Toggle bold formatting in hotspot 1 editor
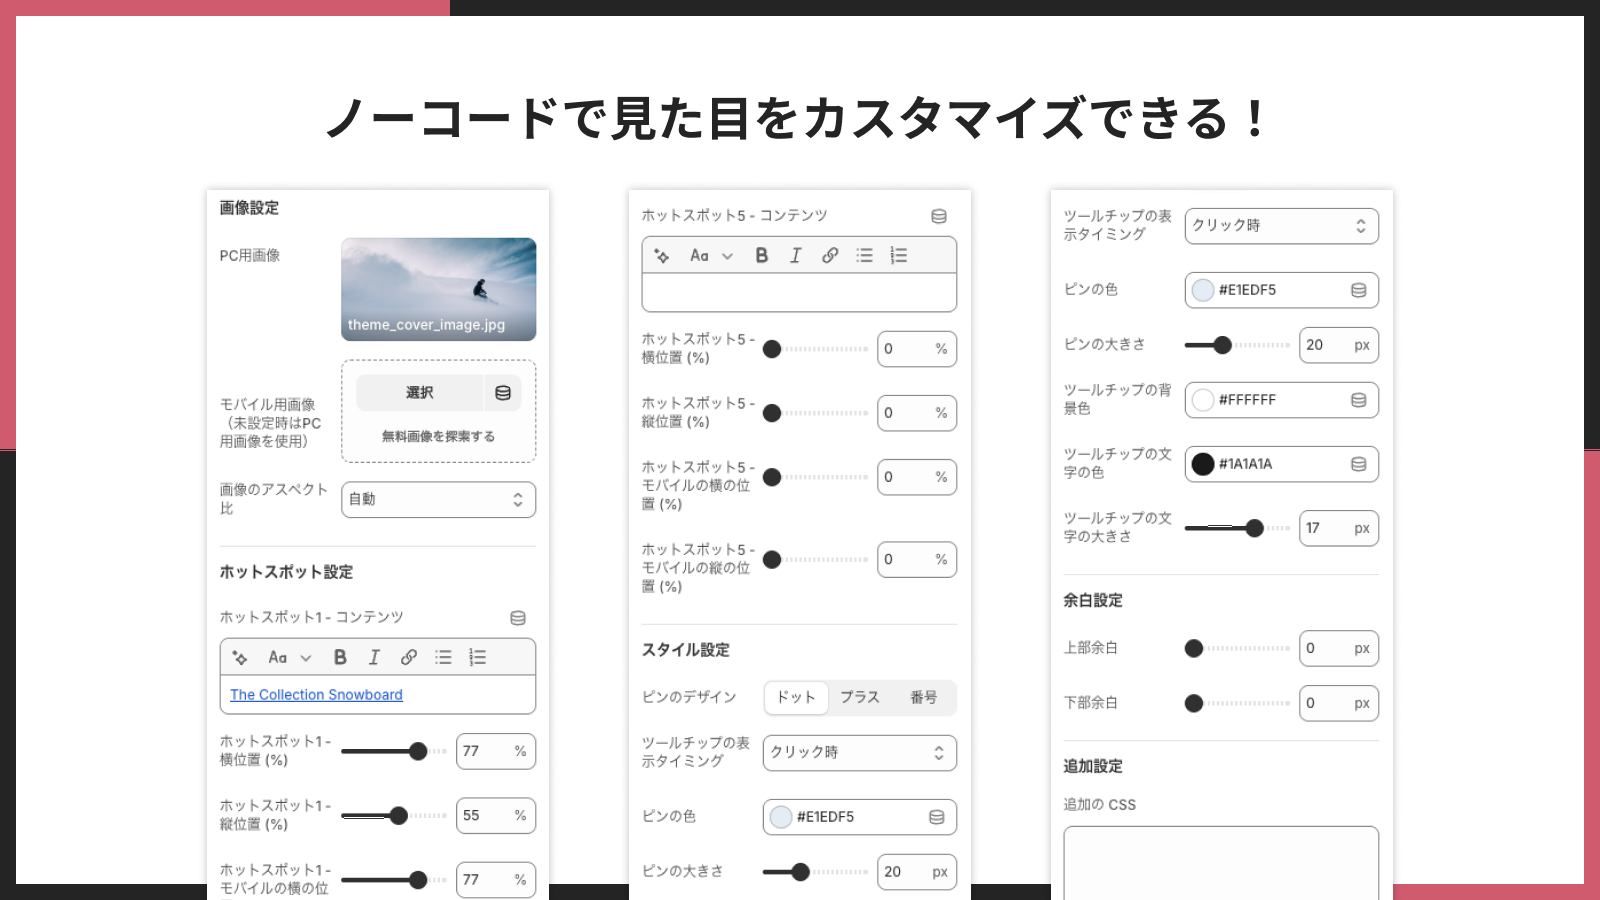The height and width of the screenshot is (900, 1600). point(340,657)
